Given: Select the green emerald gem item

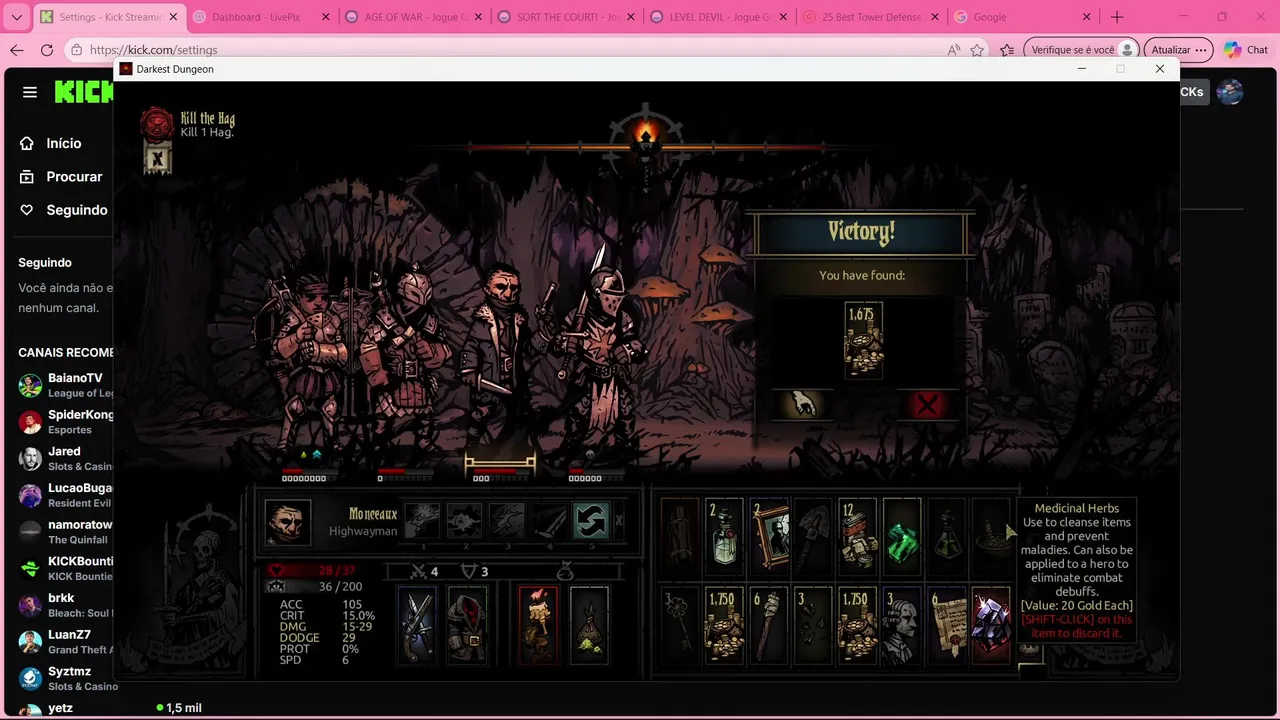Looking at the screenshot, I should 902,537.
